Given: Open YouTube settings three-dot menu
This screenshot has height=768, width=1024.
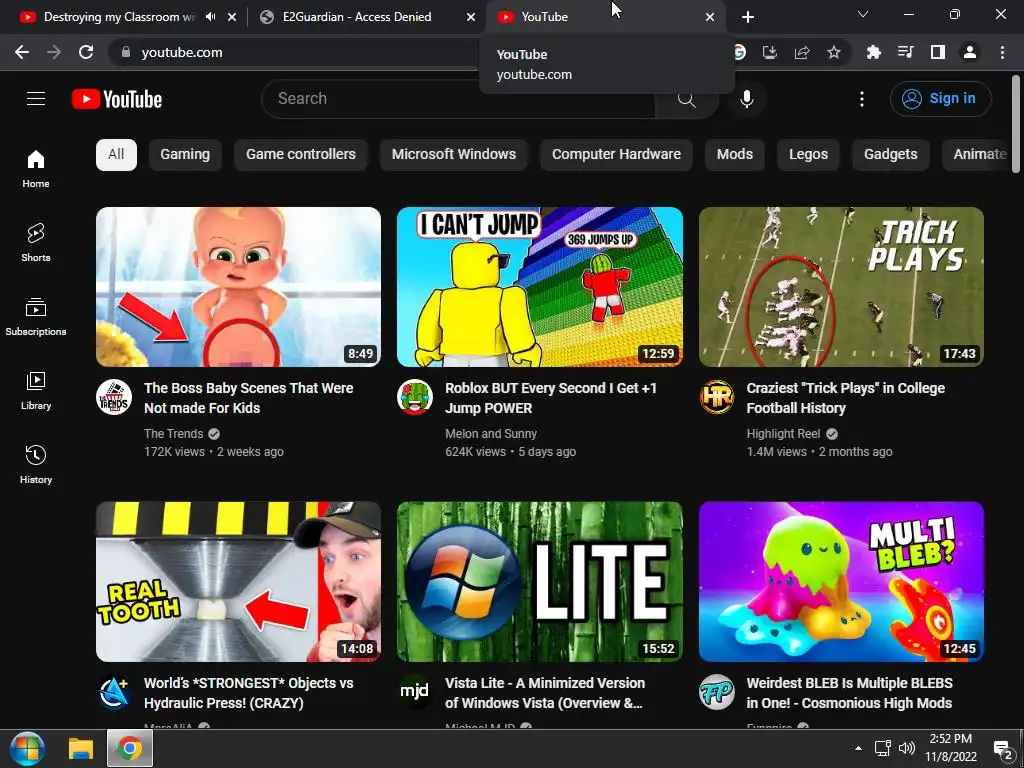Looking at the screenshot, I should (x=861, y=99).
